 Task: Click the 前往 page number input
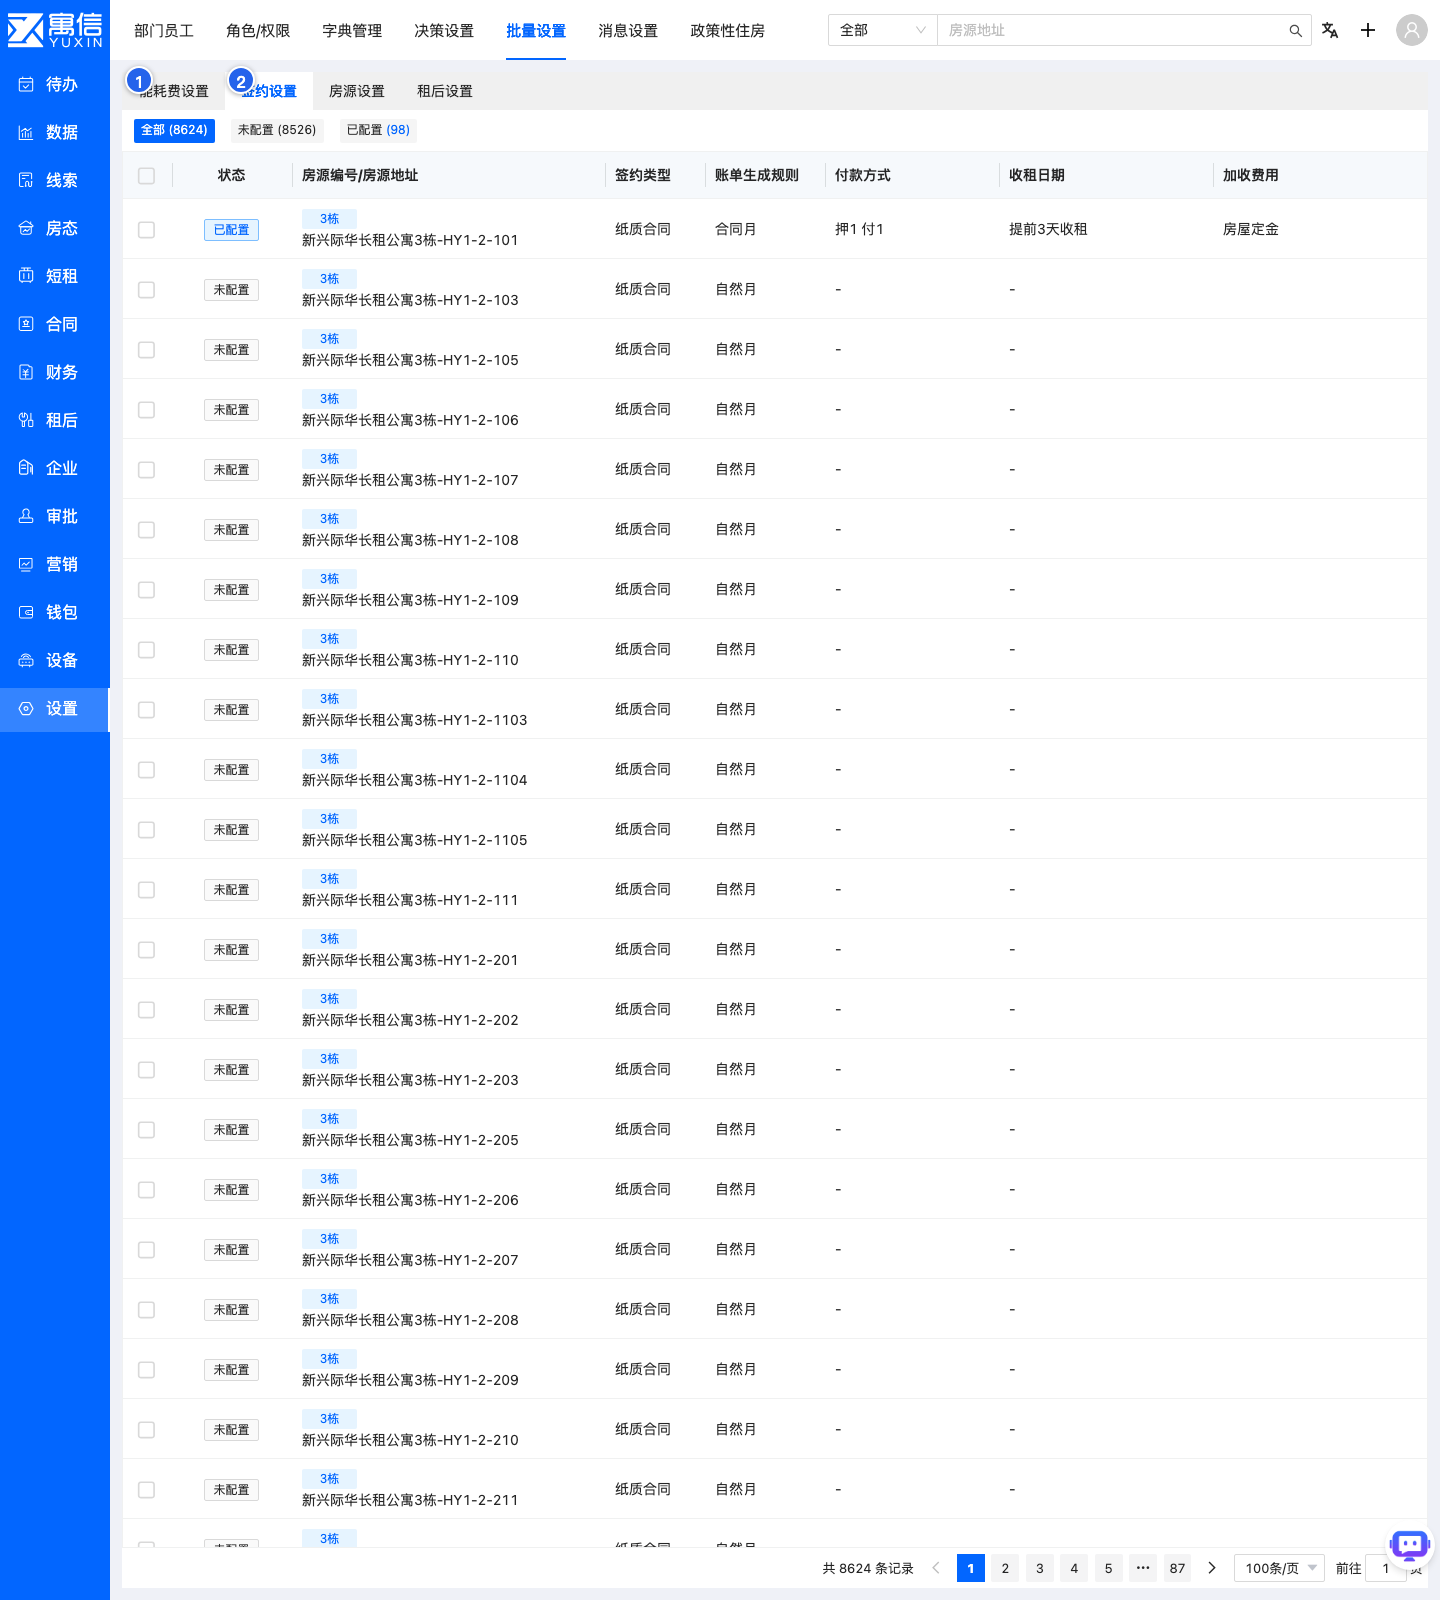(1386, 1568)
